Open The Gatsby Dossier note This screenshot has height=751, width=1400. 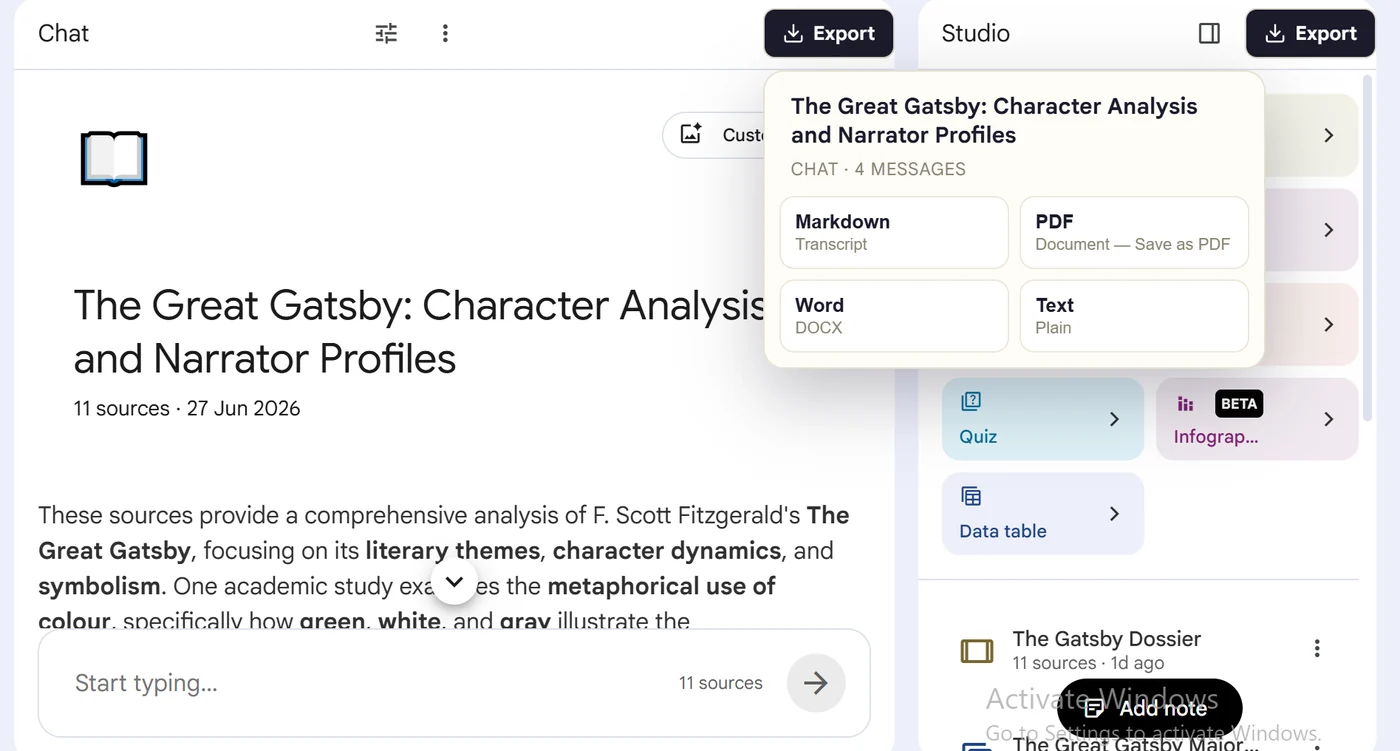pos(1107,649)
